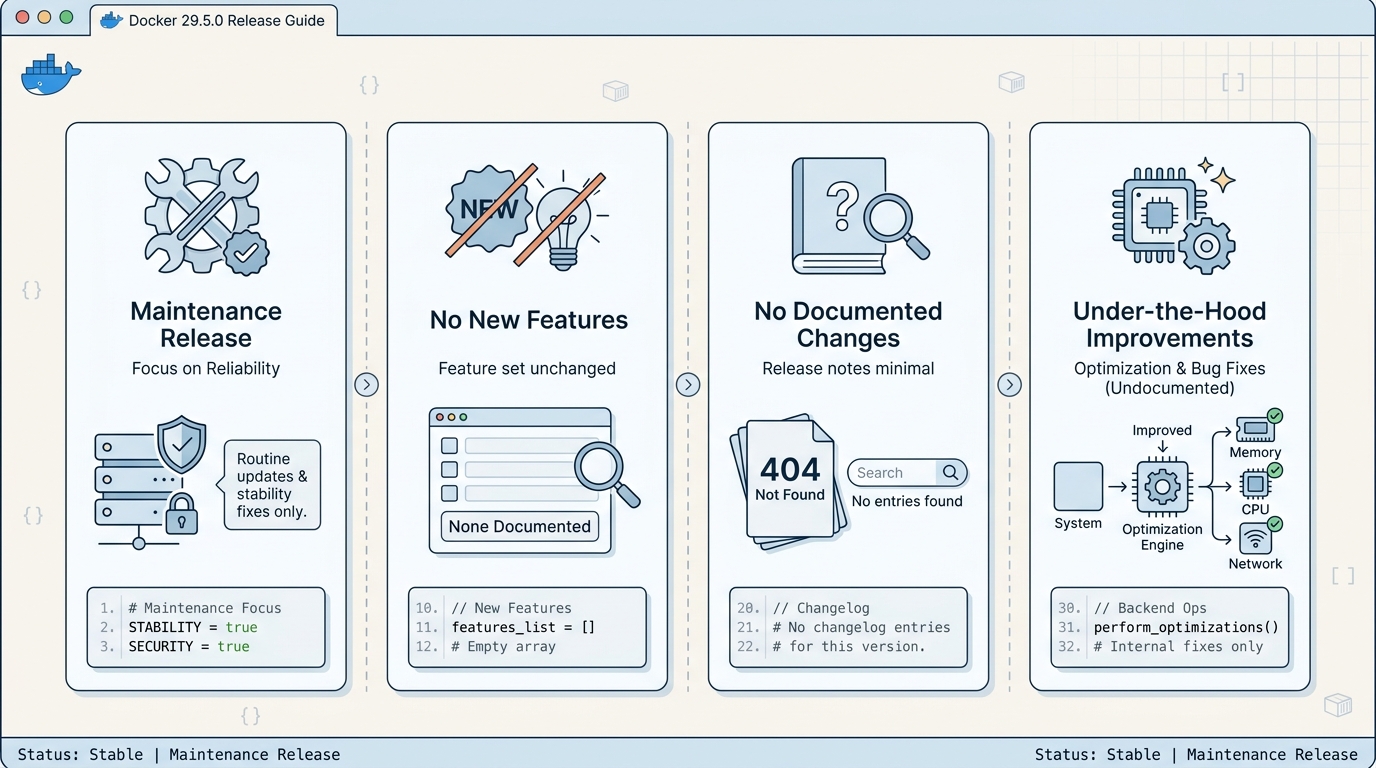Click the Search input field
This screenshot has width=1376, height=768.
pyautogui.click(x=907, y=472)
